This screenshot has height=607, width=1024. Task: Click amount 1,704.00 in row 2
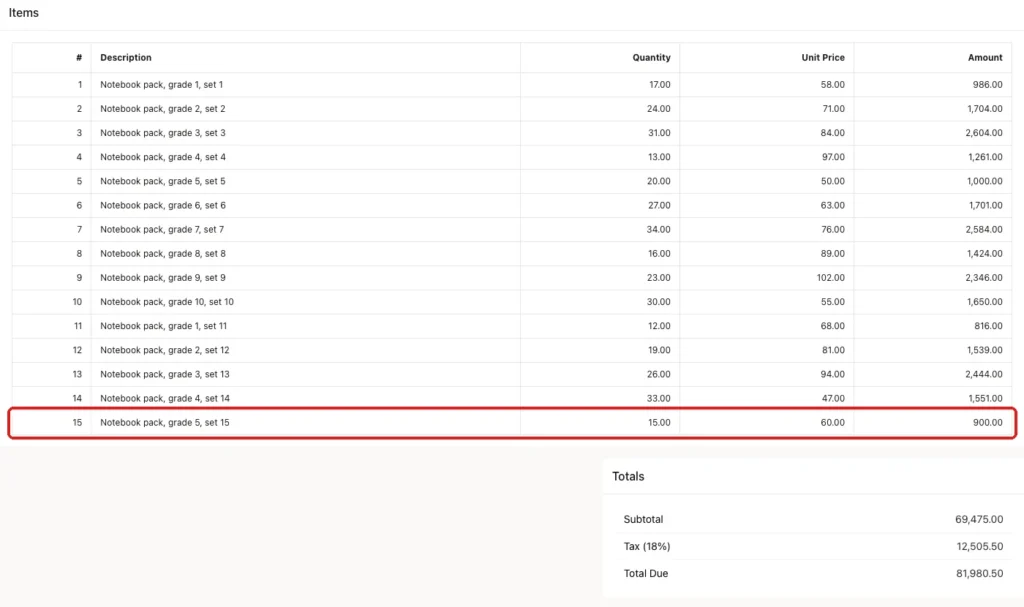985,108
